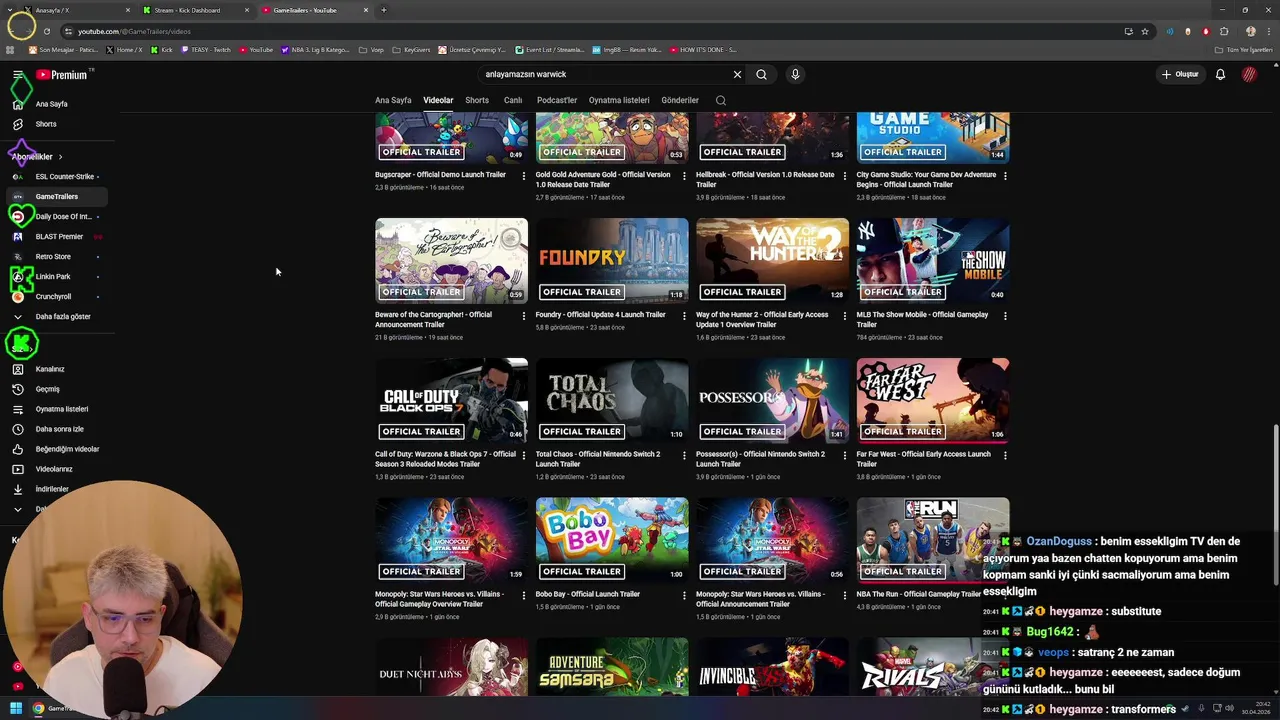Switch to Stream - Kick Dashboard browser tab
The height and width of the screenshot is (720, 1280).
[195, 10]
